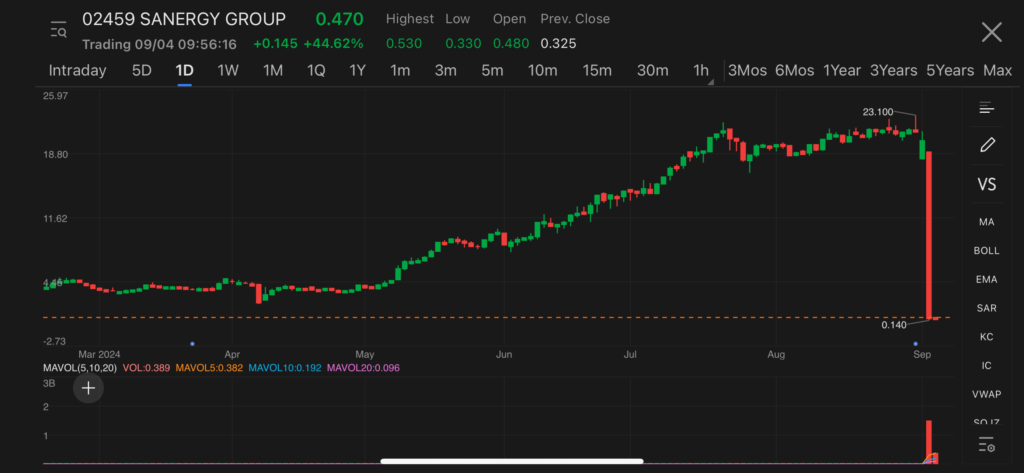1024x473 pixels.
Task: Close the chart with the X icon
Action: pyautogui.click(x=991, y=32)
